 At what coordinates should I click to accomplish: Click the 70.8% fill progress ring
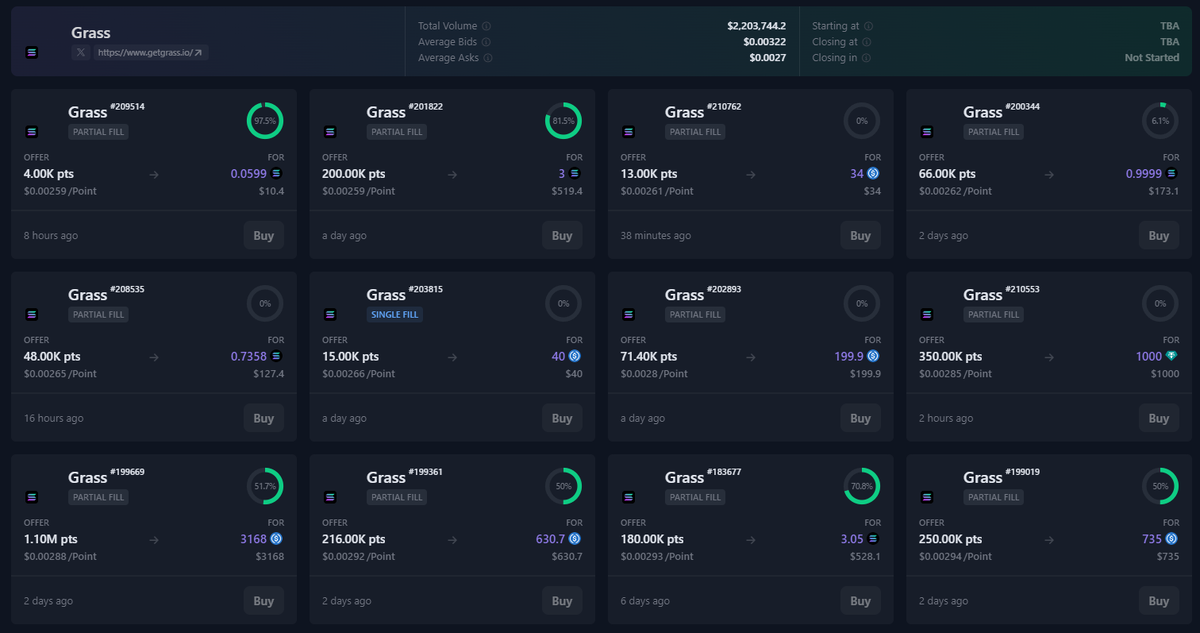(862, 486)
